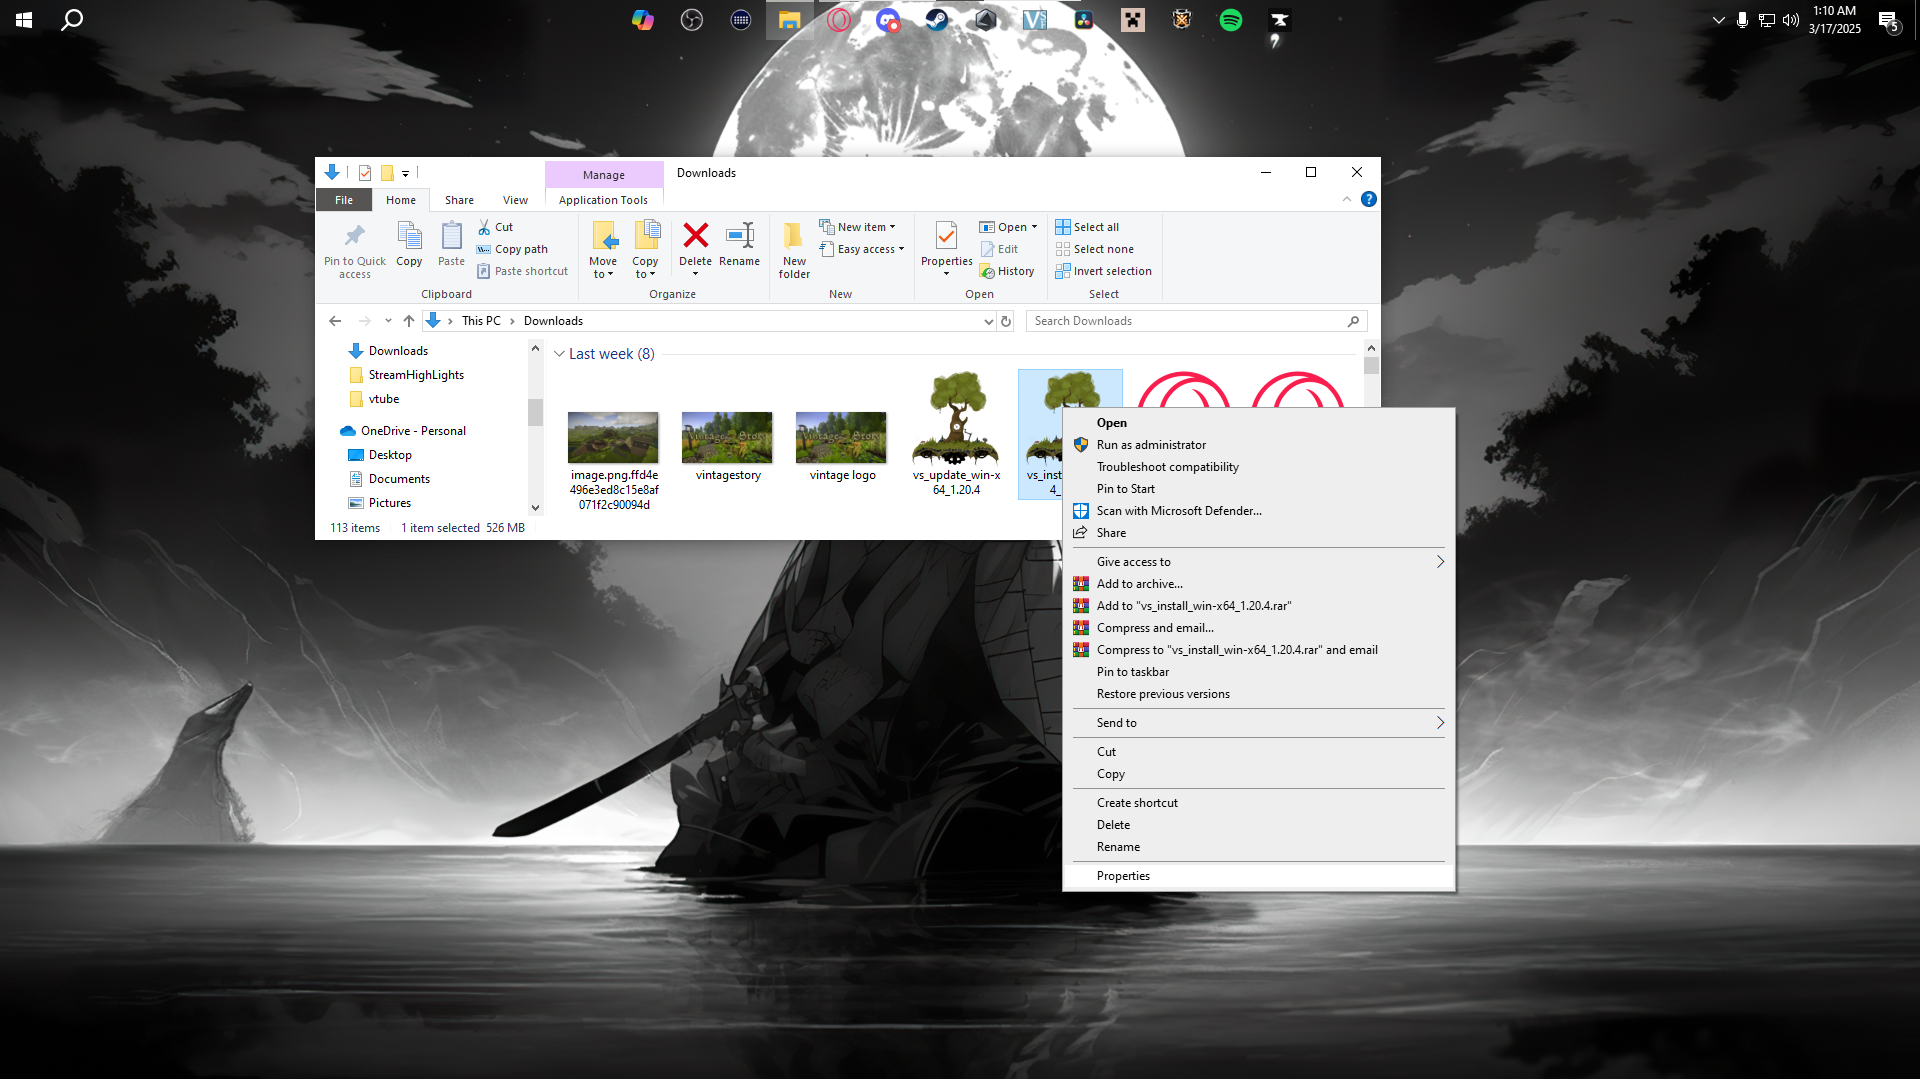
Task: Click the New folder icon
Action: (794, 237)
